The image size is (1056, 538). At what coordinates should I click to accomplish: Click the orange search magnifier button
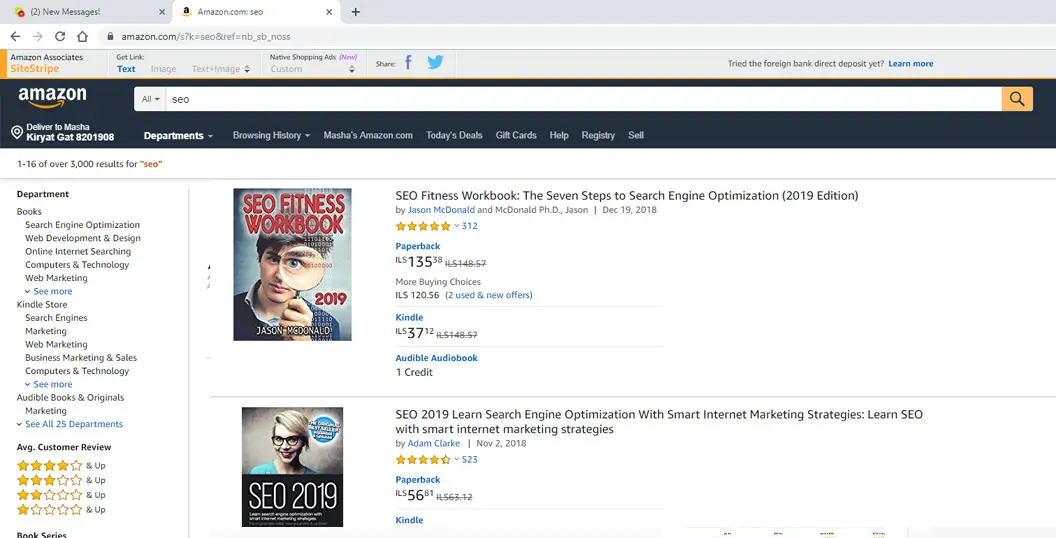pyautogui.click(x=1017, y=99)
